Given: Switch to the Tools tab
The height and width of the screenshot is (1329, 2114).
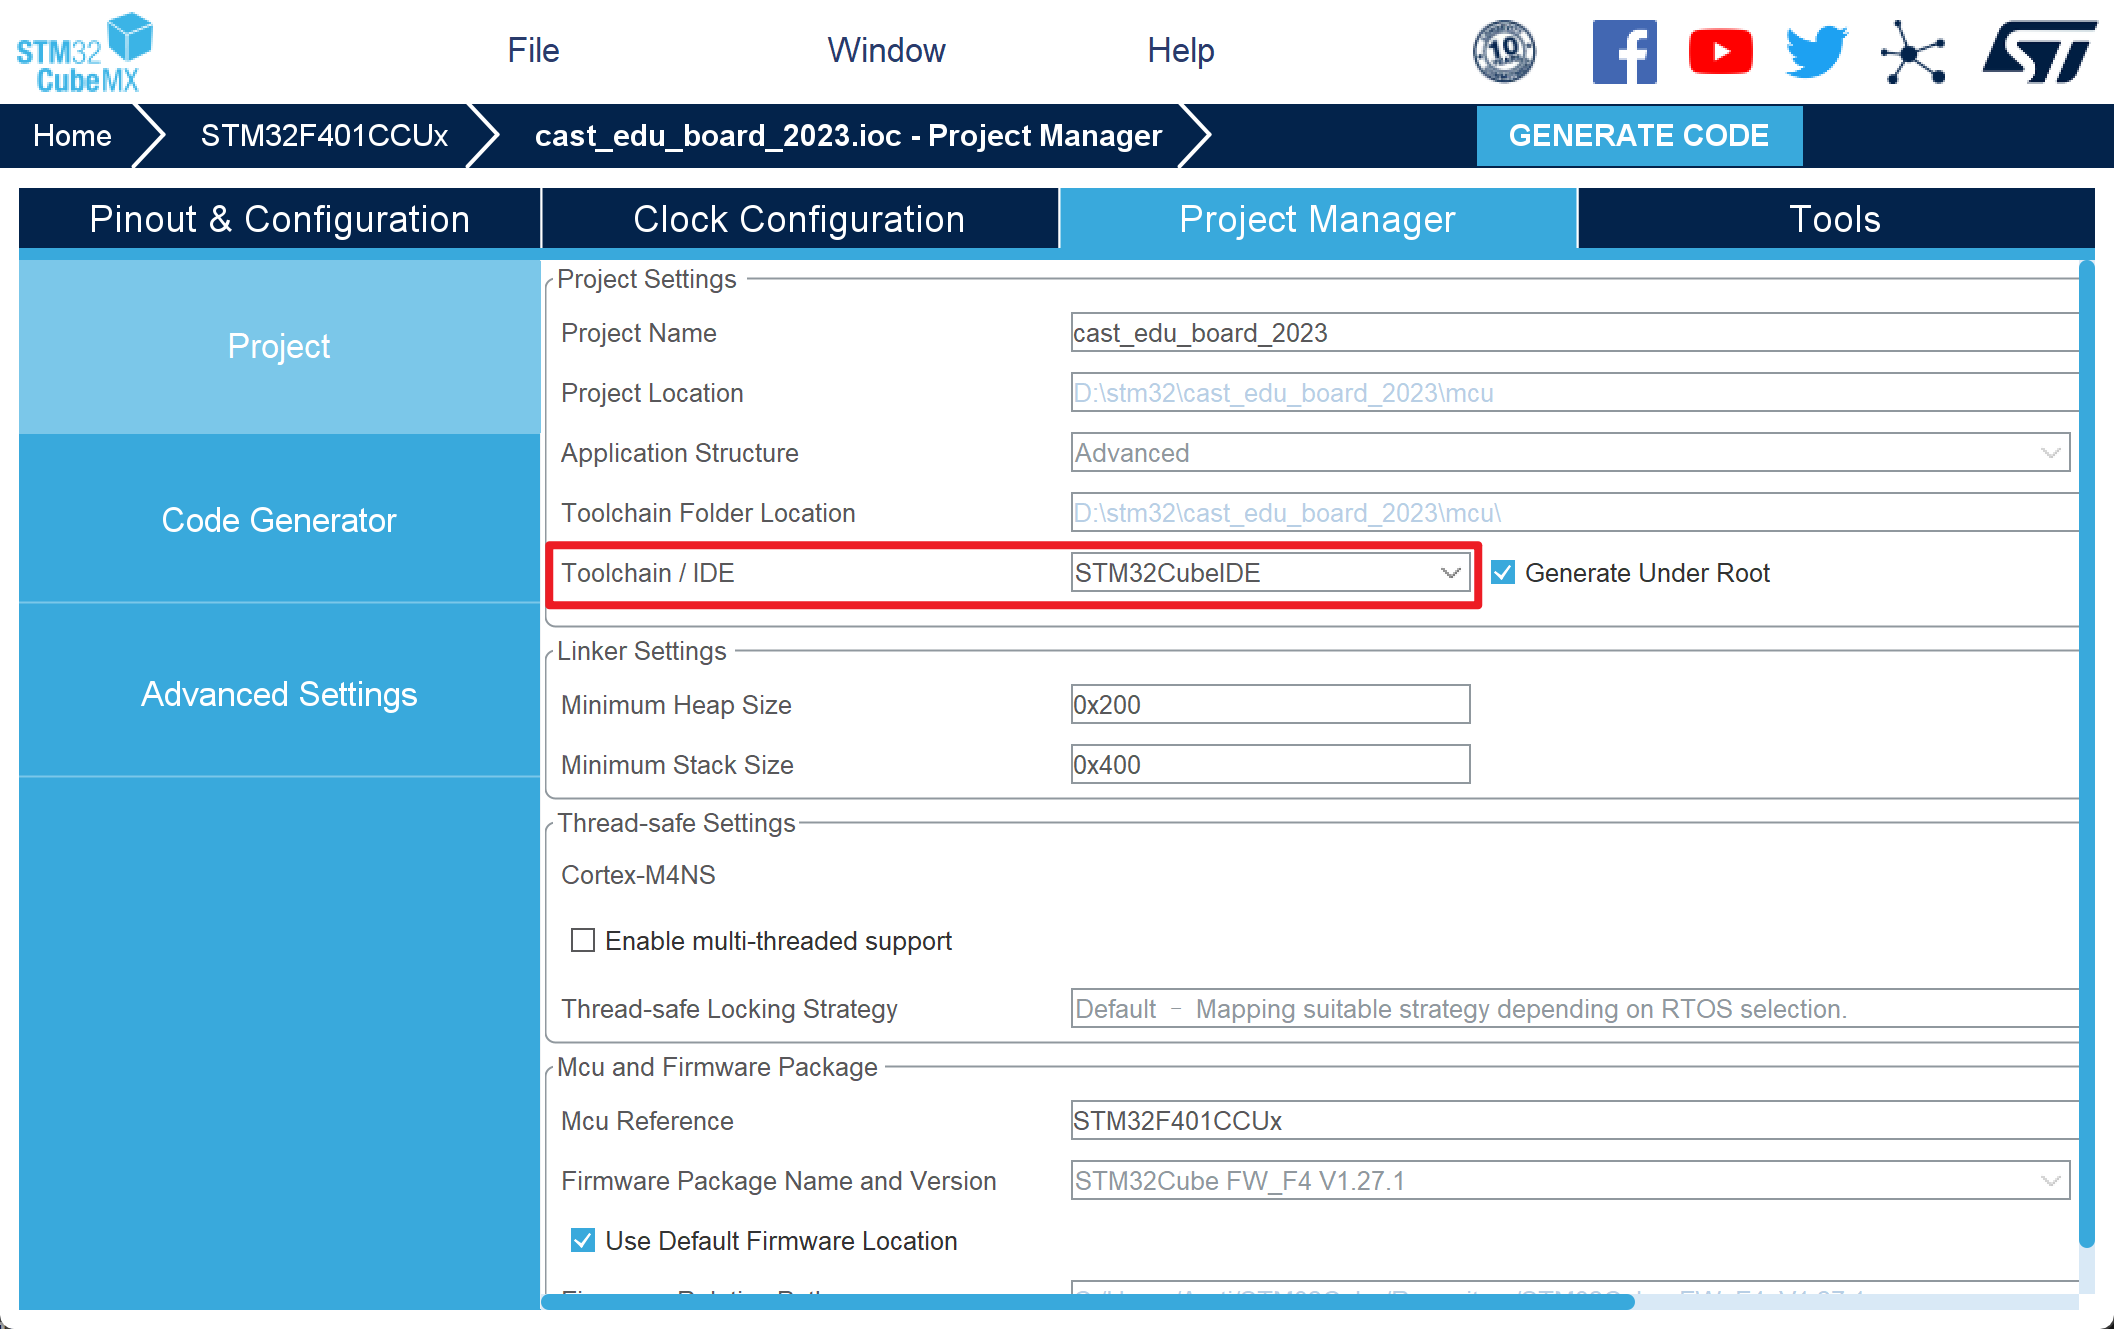Looking at the screenshot, I should 1835,219.
